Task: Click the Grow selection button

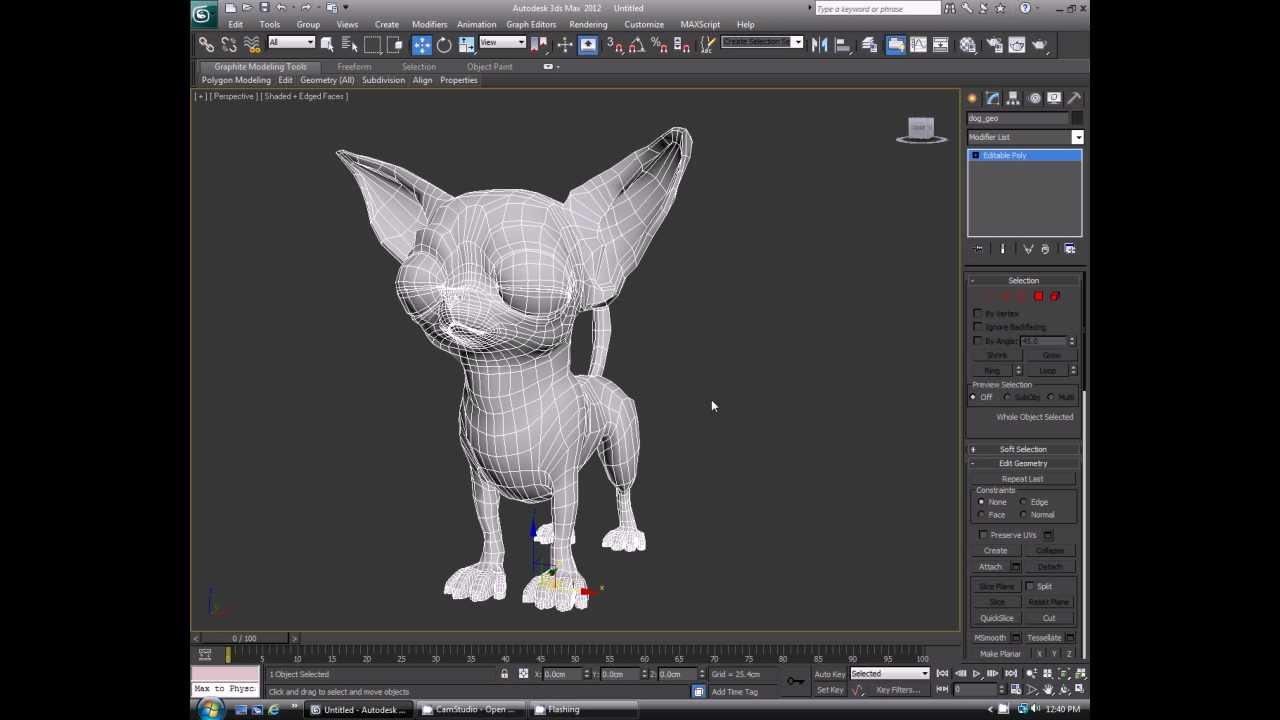Action: [x=1052, y=355]
